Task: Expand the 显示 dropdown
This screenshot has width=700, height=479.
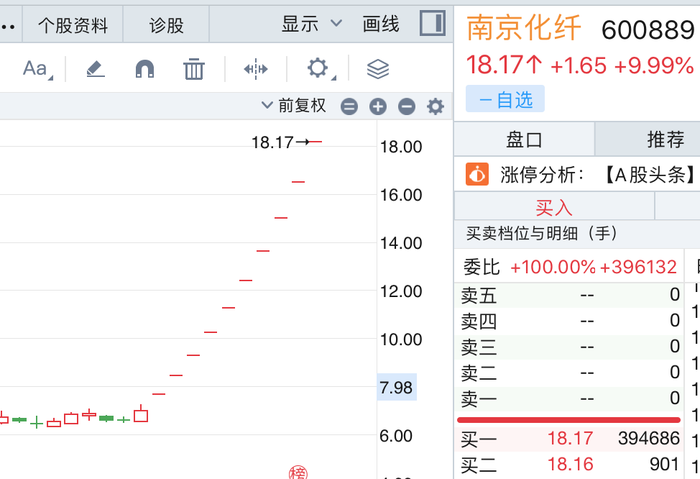Action: click(311, 24)
